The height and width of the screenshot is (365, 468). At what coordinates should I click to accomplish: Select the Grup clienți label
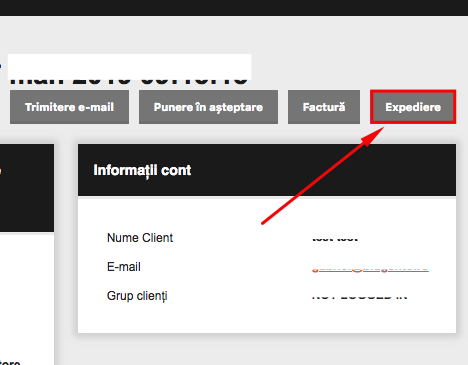[137, 296]
